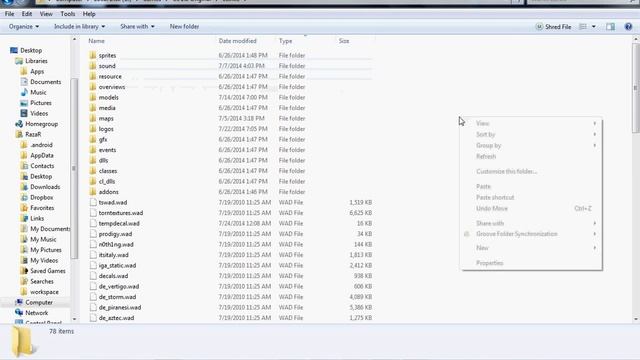Select the cl_dlls folder name

pos(107,181)
